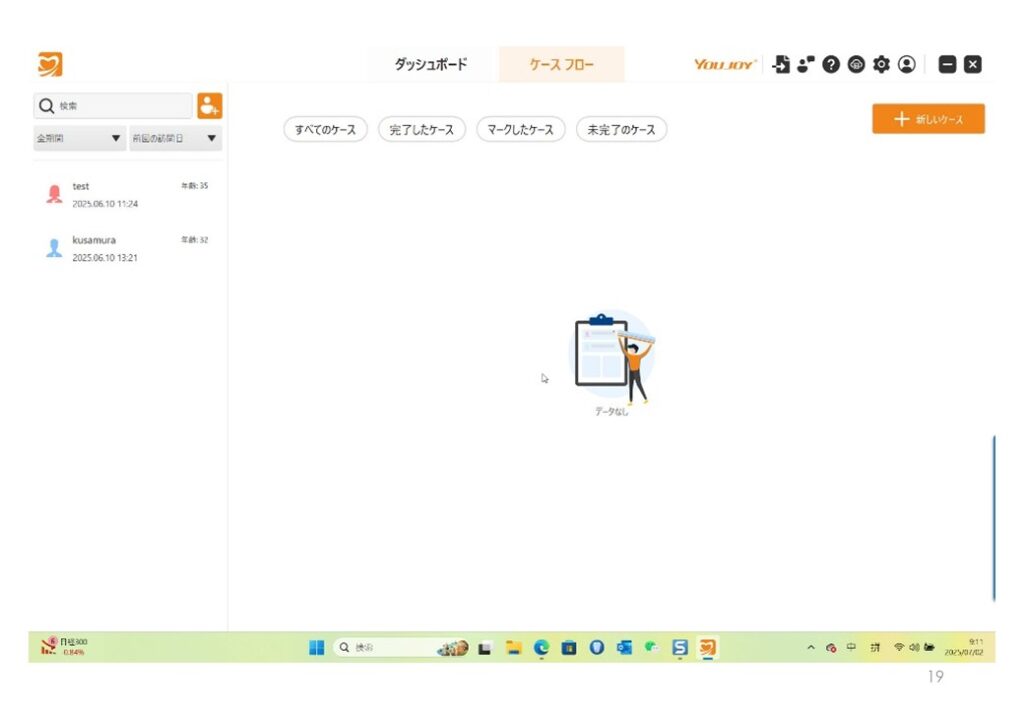Click the user account profile icon

pyautogui.click(x=907, y=65)
